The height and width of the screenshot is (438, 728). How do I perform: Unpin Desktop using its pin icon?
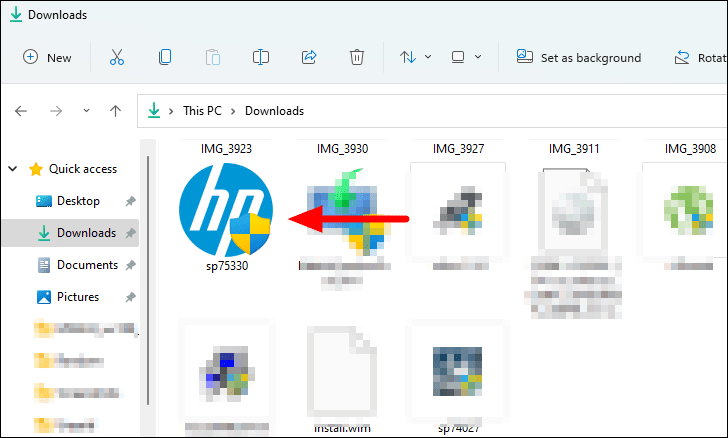click(130, 201)
